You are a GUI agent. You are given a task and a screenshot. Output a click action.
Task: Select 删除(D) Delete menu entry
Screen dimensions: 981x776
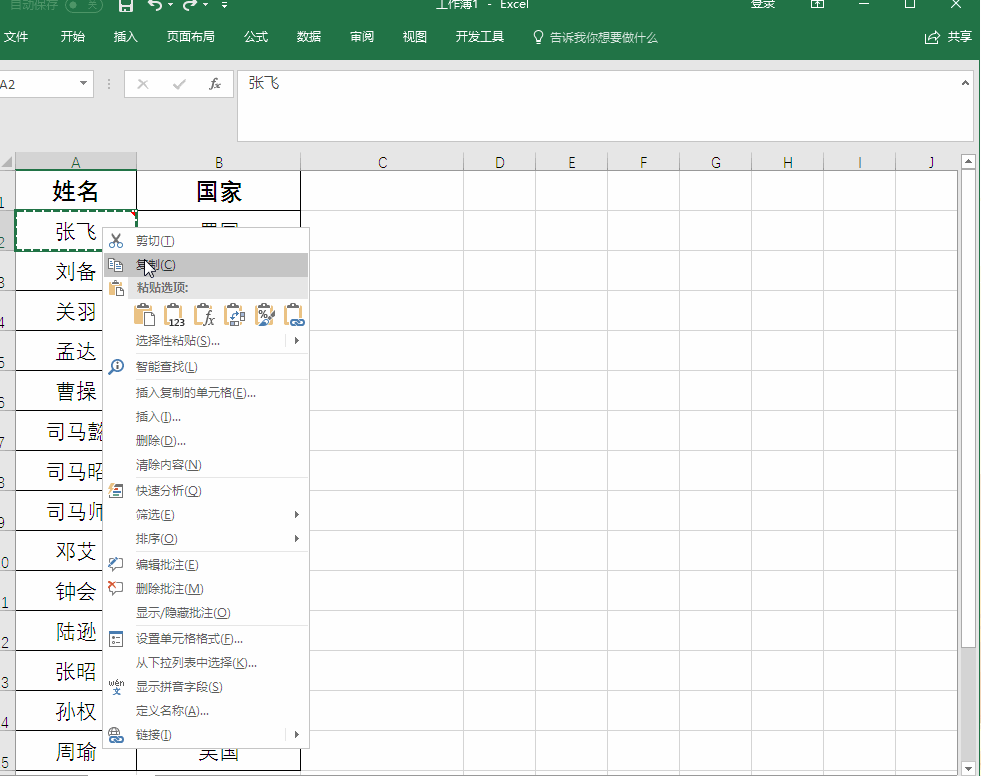tap(206, 441)
